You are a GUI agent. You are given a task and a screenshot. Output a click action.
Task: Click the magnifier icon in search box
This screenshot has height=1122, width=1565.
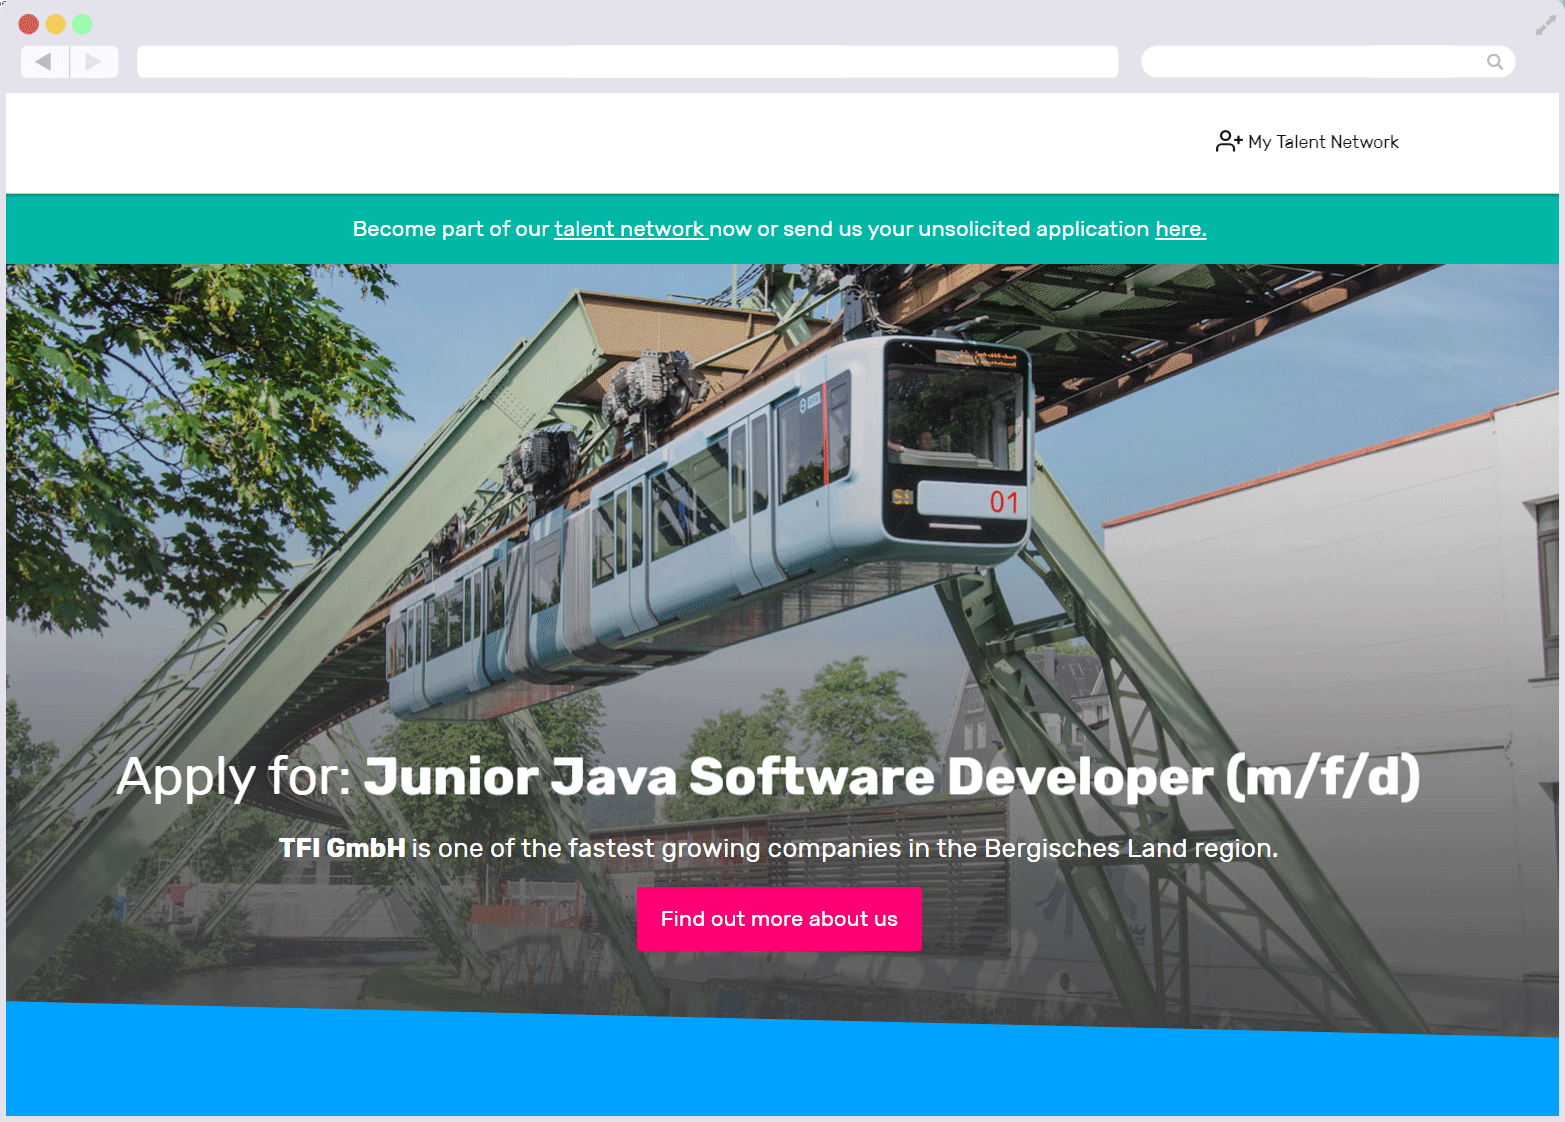[1495, 62]
